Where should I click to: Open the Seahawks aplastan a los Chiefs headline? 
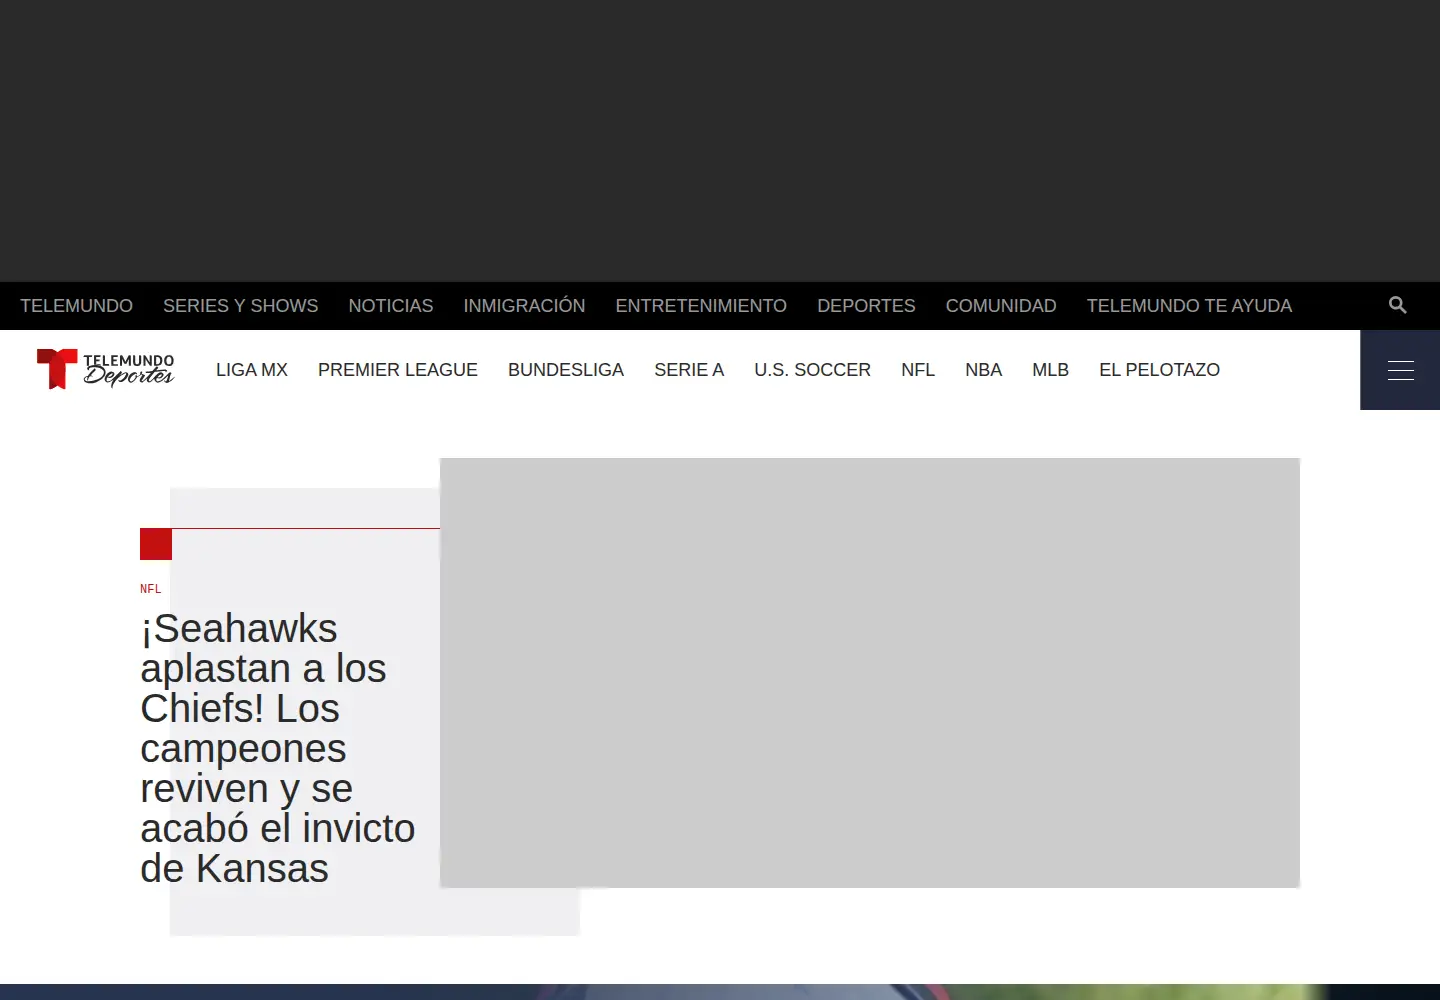[278, 748]
